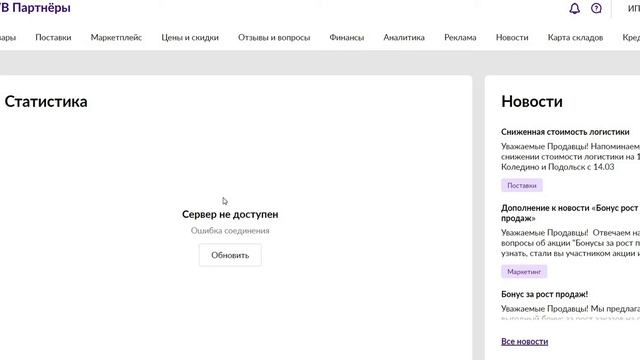Open the Поставки menu item

(x=53, y=37)
